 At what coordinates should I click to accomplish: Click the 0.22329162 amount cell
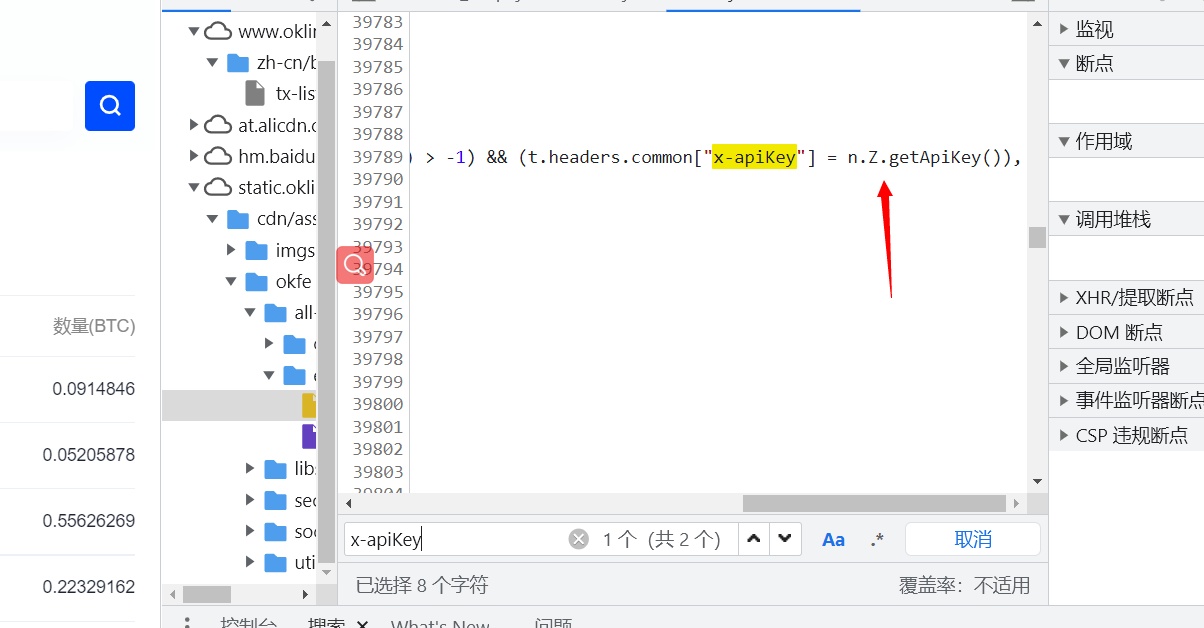point(89,587)
